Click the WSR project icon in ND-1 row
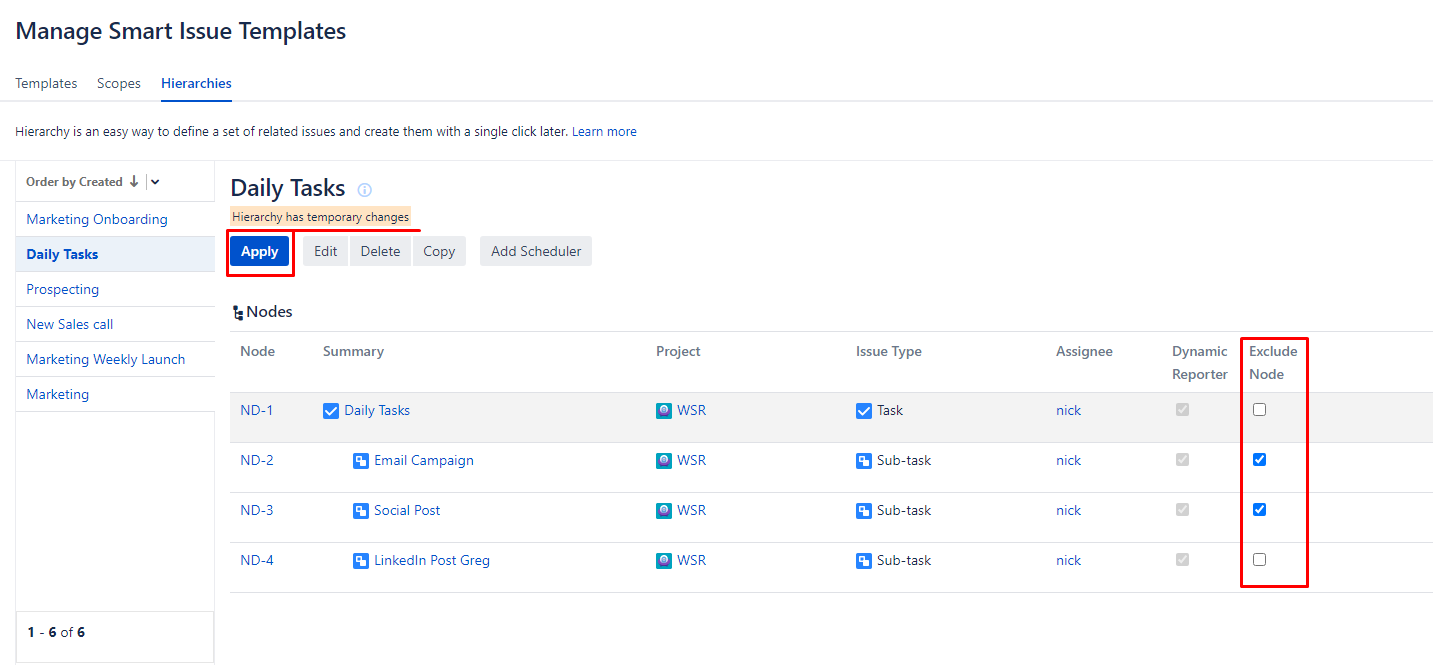 (664, 411)
